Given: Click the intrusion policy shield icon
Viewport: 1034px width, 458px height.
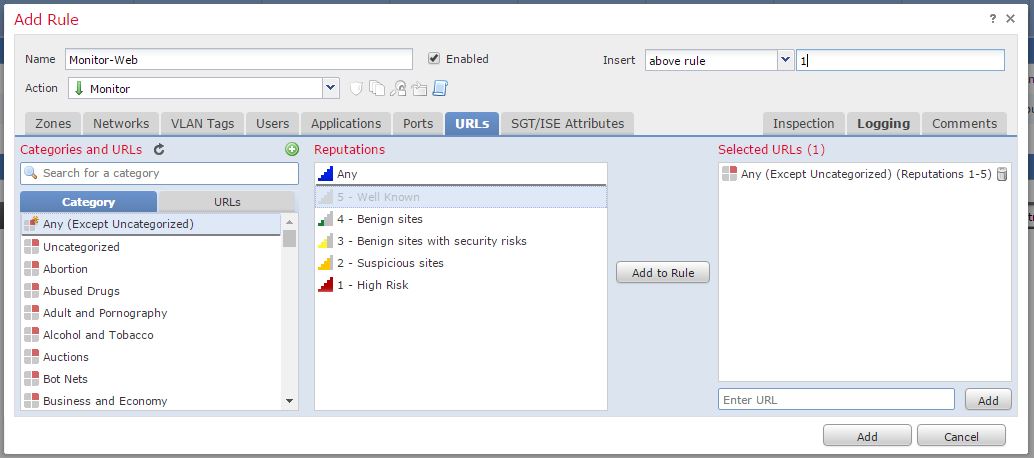Looking at the screenshot, I should click(x=356, y=88).
